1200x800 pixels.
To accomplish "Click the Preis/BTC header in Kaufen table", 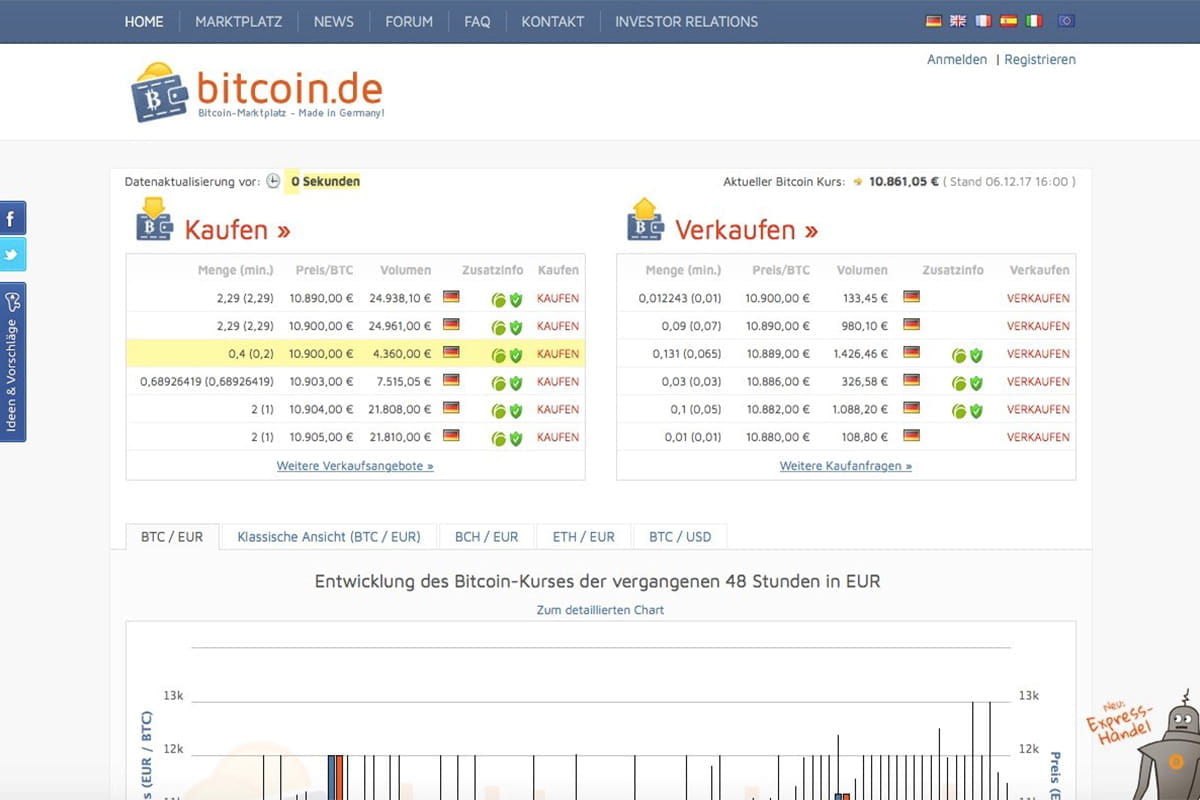I will coord(325,270).
